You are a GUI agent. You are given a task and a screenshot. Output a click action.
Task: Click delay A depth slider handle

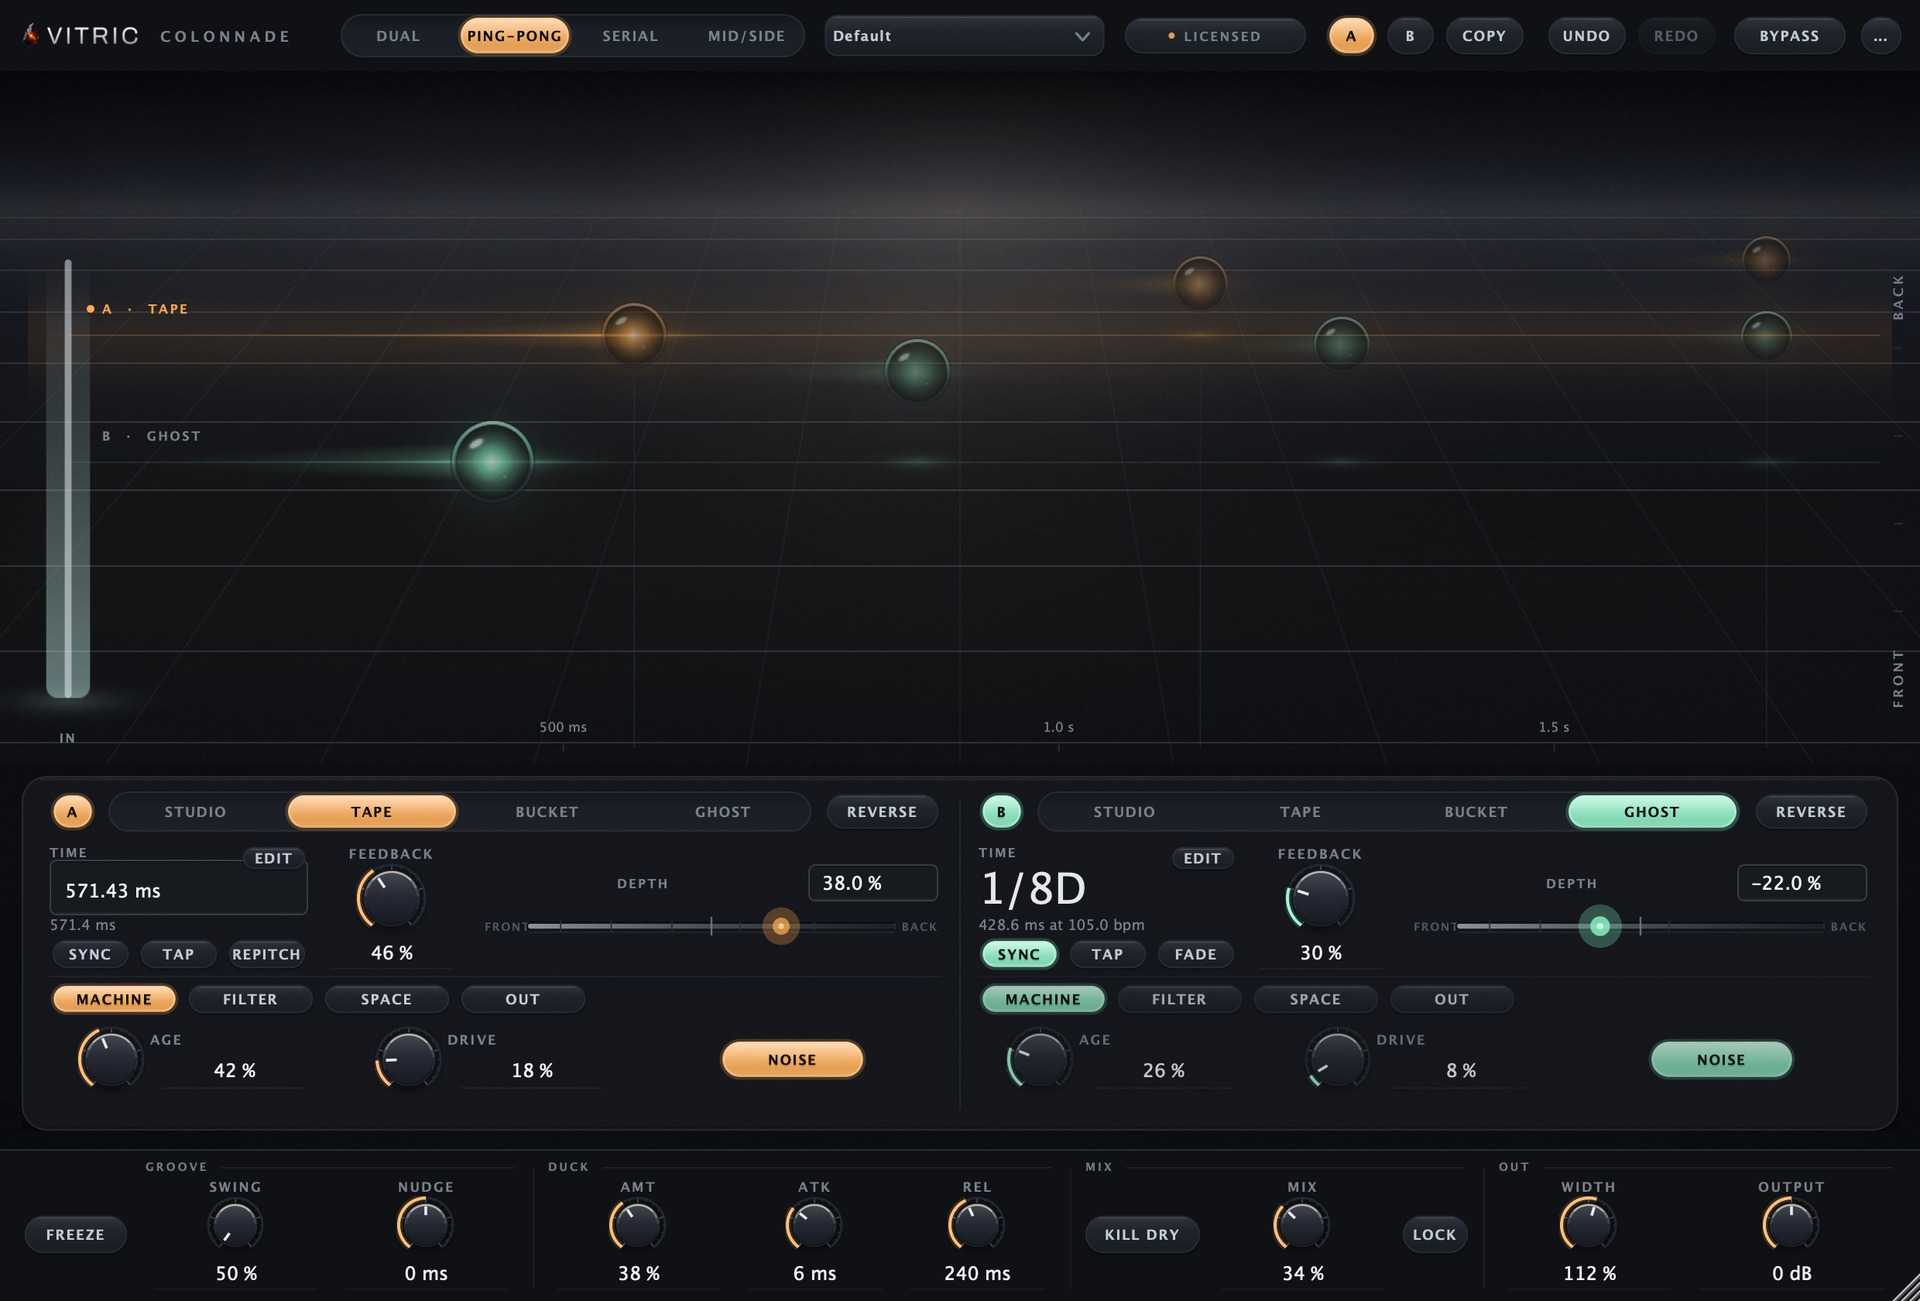pyautogui.click(x=781, y=926)
